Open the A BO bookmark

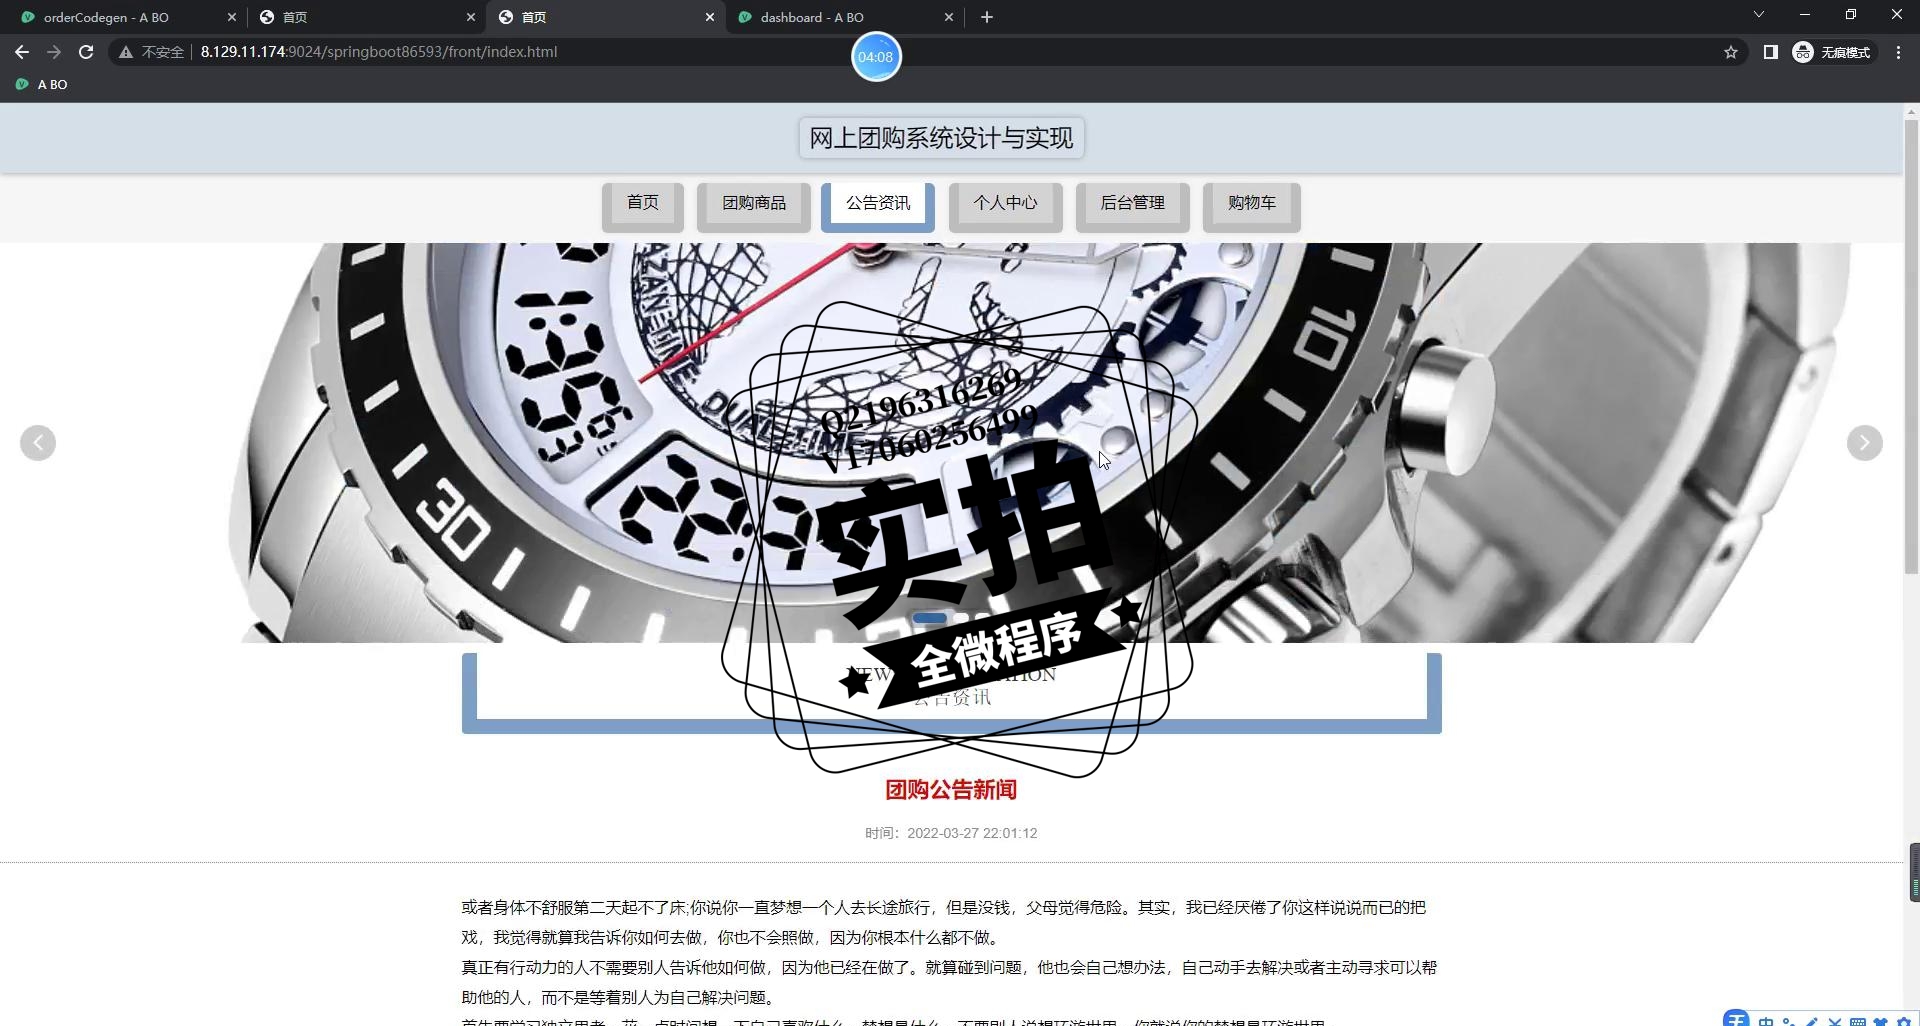(42, 85)
